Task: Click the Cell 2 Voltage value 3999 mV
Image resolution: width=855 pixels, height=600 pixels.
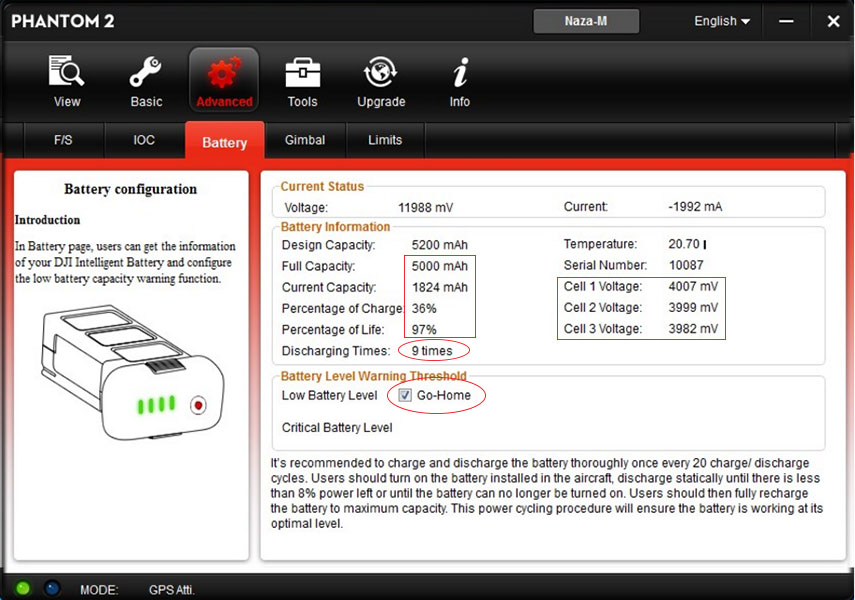Action: pyautogui.click(x=693, y=308)
